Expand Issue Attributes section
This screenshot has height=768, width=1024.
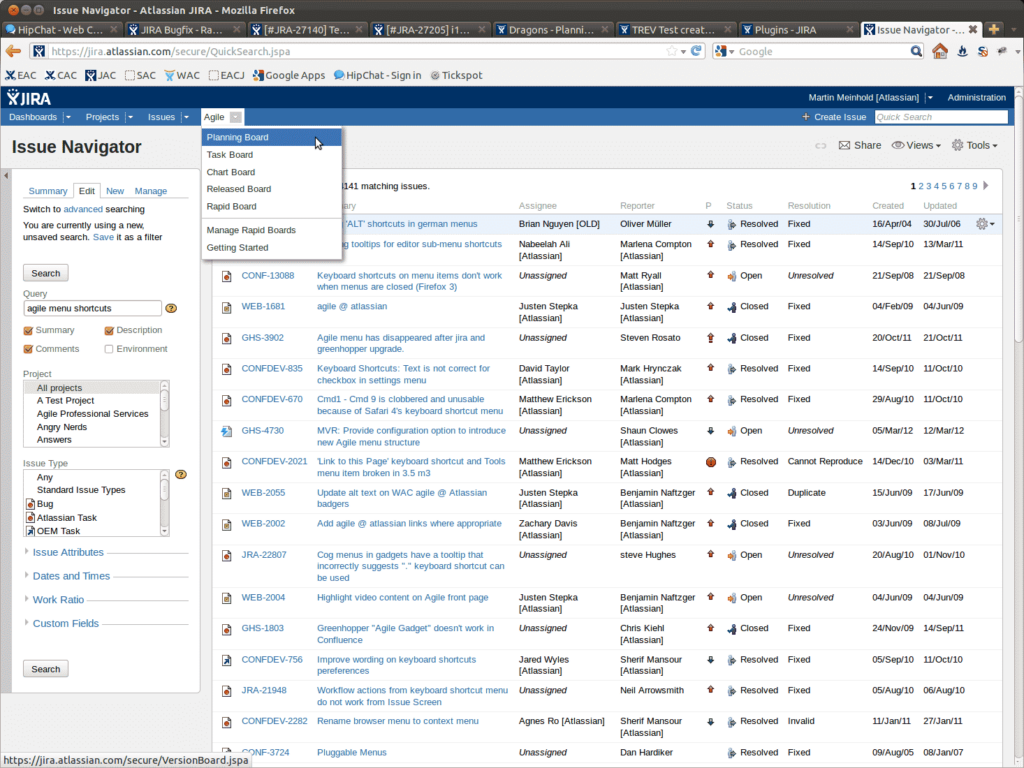coord(68,552)
